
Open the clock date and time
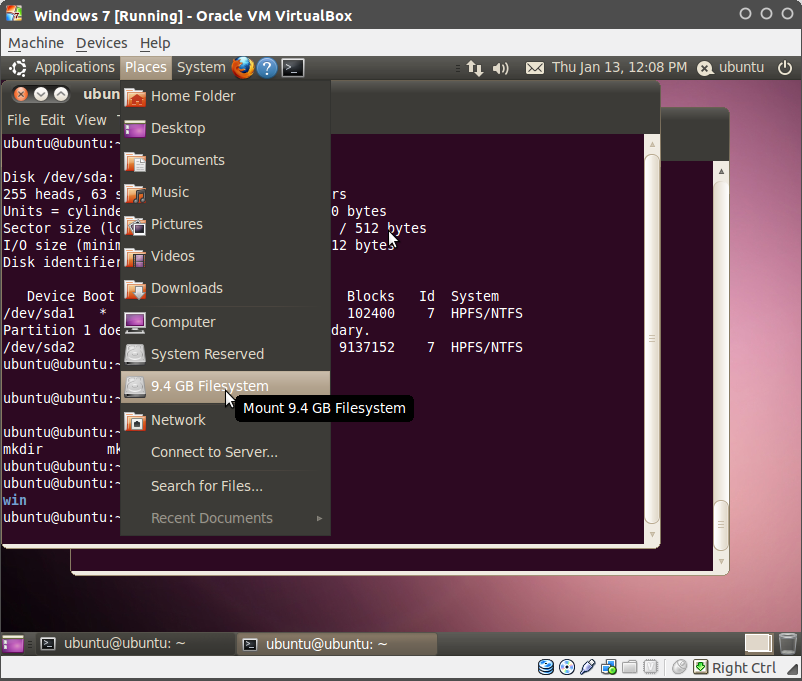point(619,68)
